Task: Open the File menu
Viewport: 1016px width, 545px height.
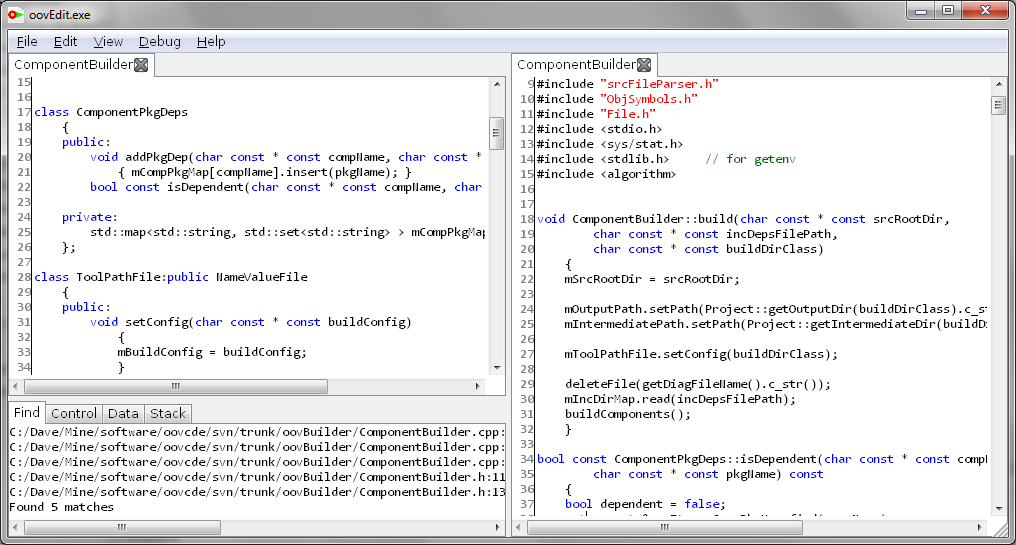Action: 27,41
